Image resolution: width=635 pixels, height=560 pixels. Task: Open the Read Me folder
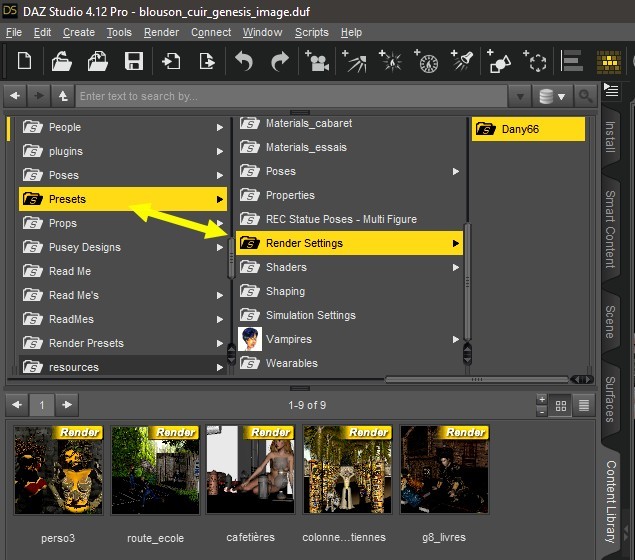(x=123, y=271)
